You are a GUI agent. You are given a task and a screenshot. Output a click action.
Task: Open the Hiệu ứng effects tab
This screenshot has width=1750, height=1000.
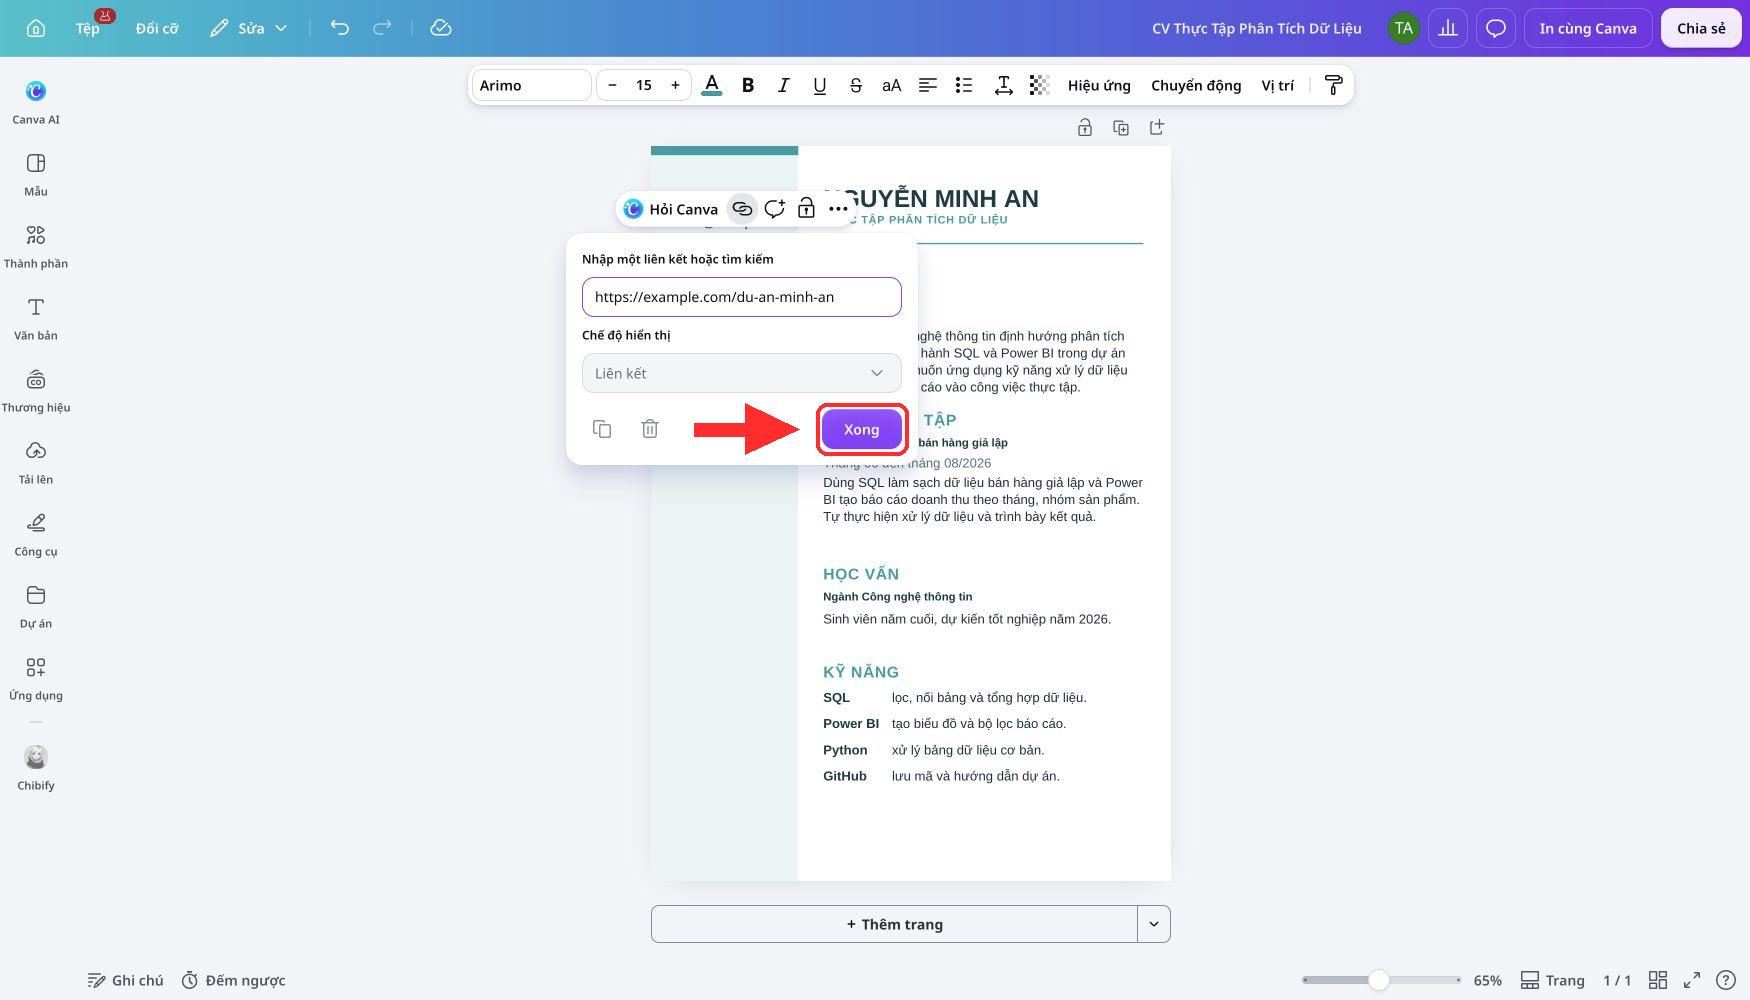(x=1099, y=85)
